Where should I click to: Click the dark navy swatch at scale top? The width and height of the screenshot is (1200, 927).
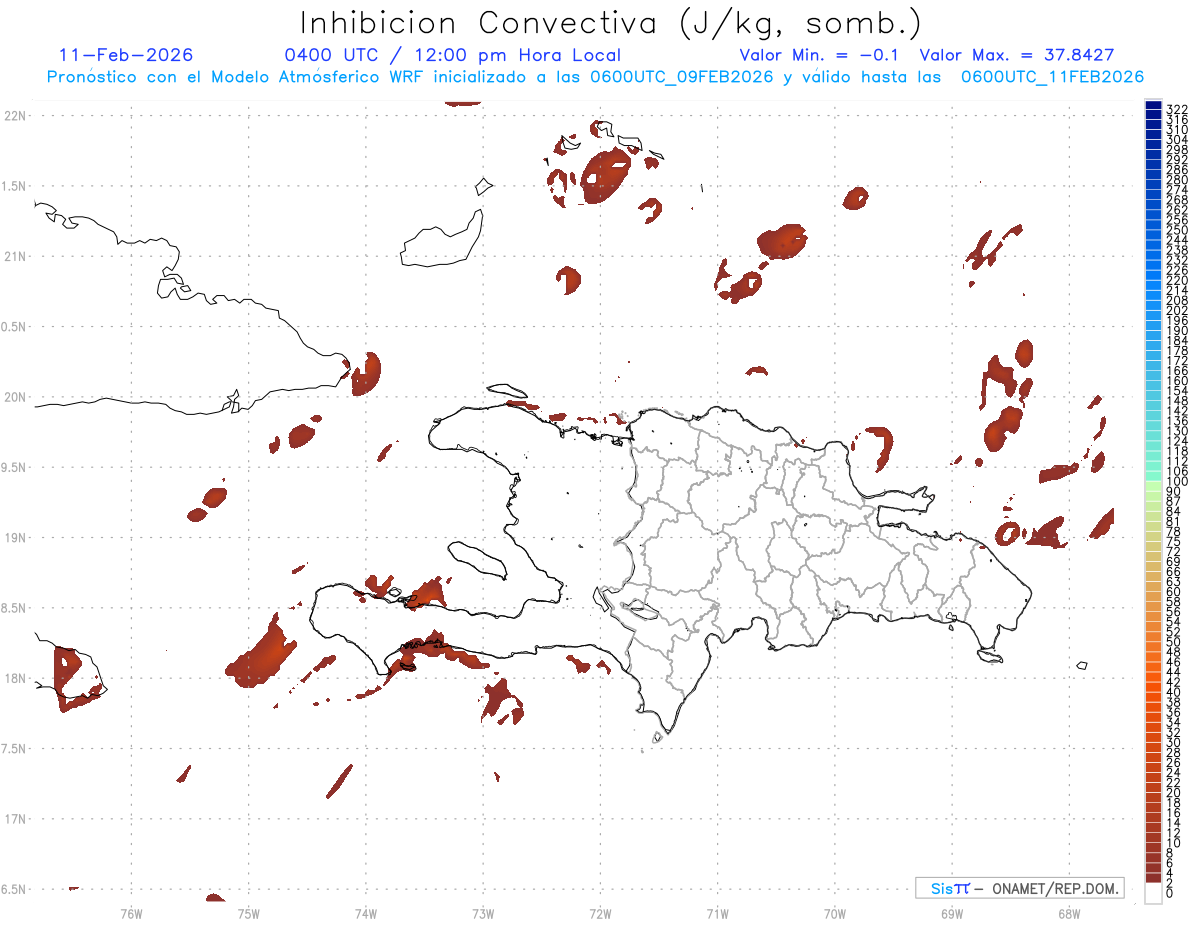click(x=1153, y=105)
